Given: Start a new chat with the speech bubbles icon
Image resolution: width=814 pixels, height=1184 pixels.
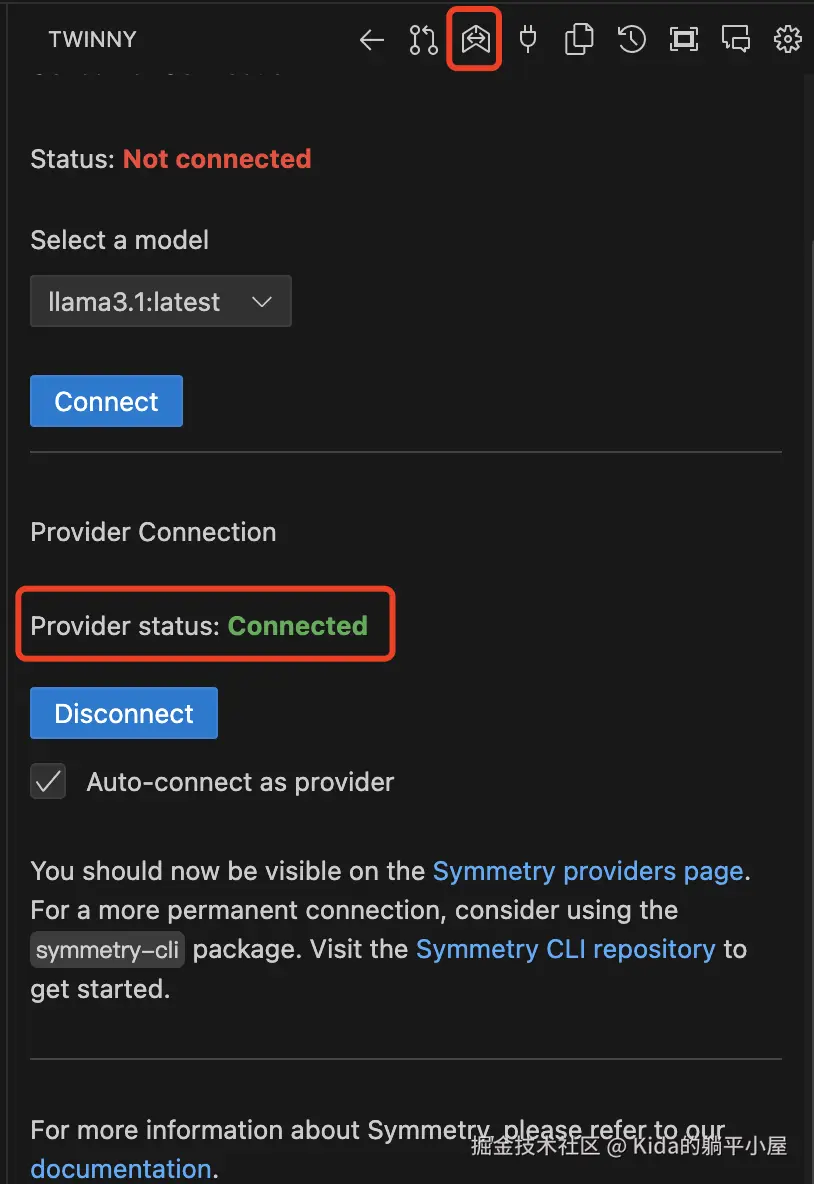Looking at the screenshot, I should tap(736, 40).
